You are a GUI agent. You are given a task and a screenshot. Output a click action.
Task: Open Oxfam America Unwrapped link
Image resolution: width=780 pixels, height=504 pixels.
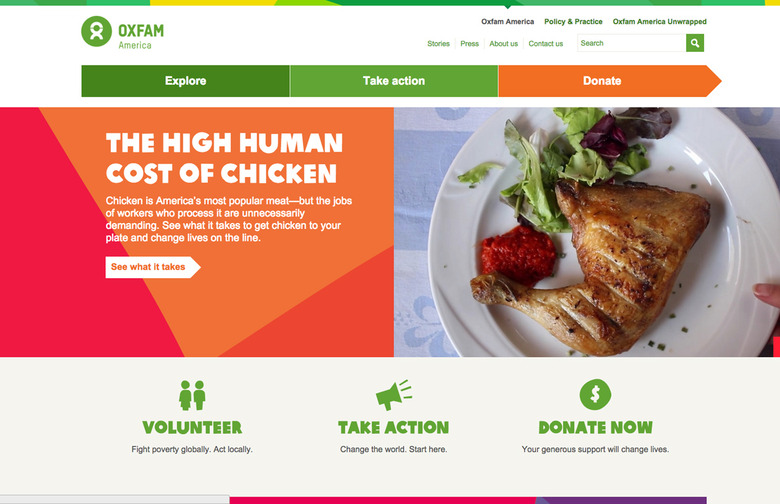[x=660, y=21]
